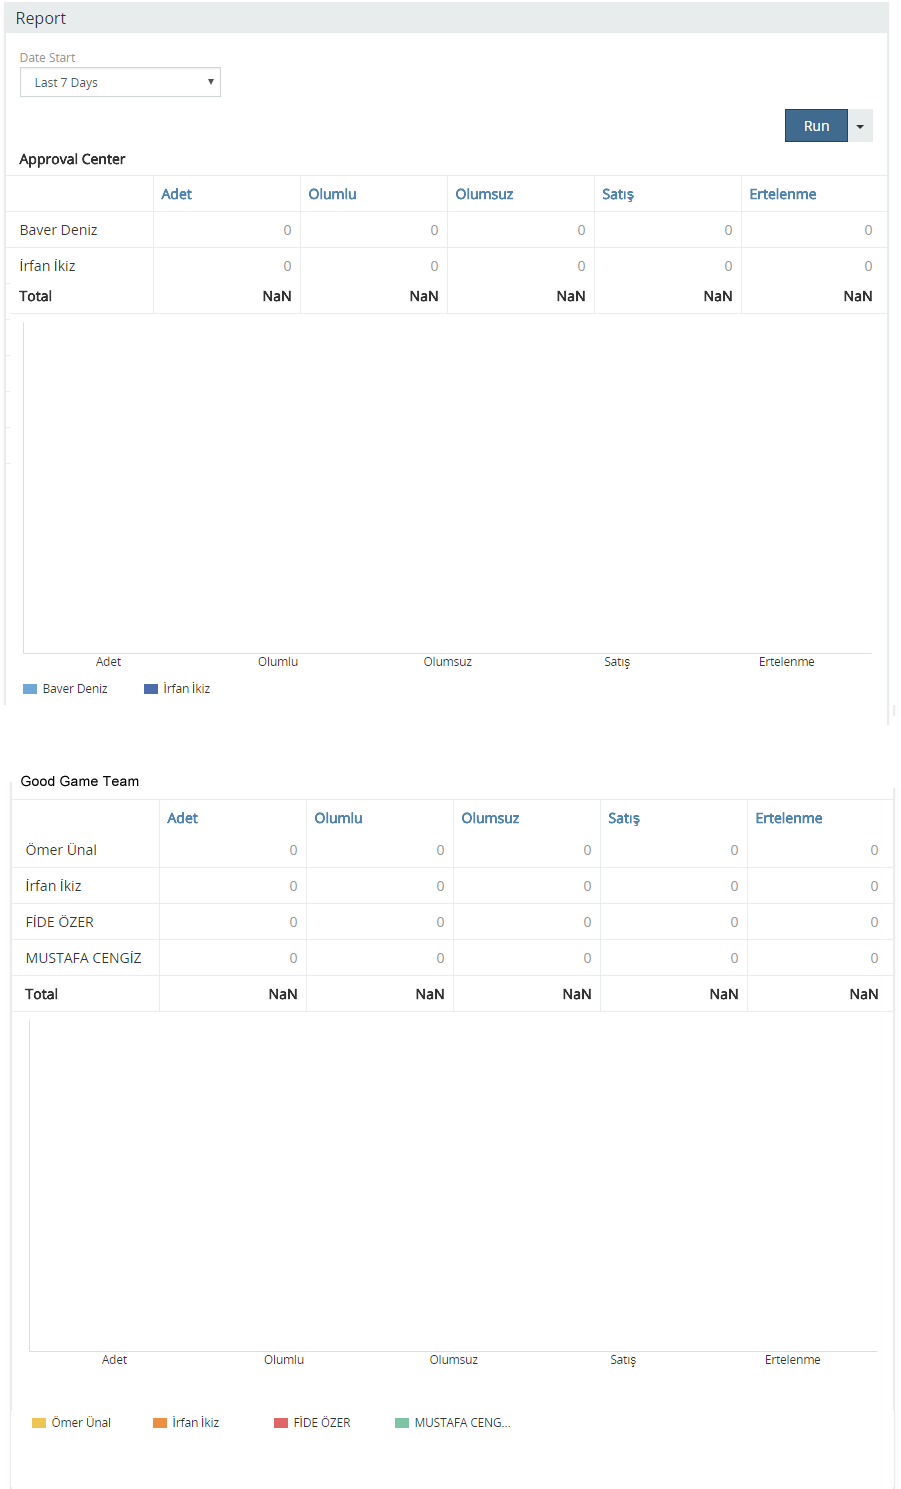This screenshot has height=1489, width=901.
Task: Sort Approval Center by Olumsuz column
Action: click(484, 194)
